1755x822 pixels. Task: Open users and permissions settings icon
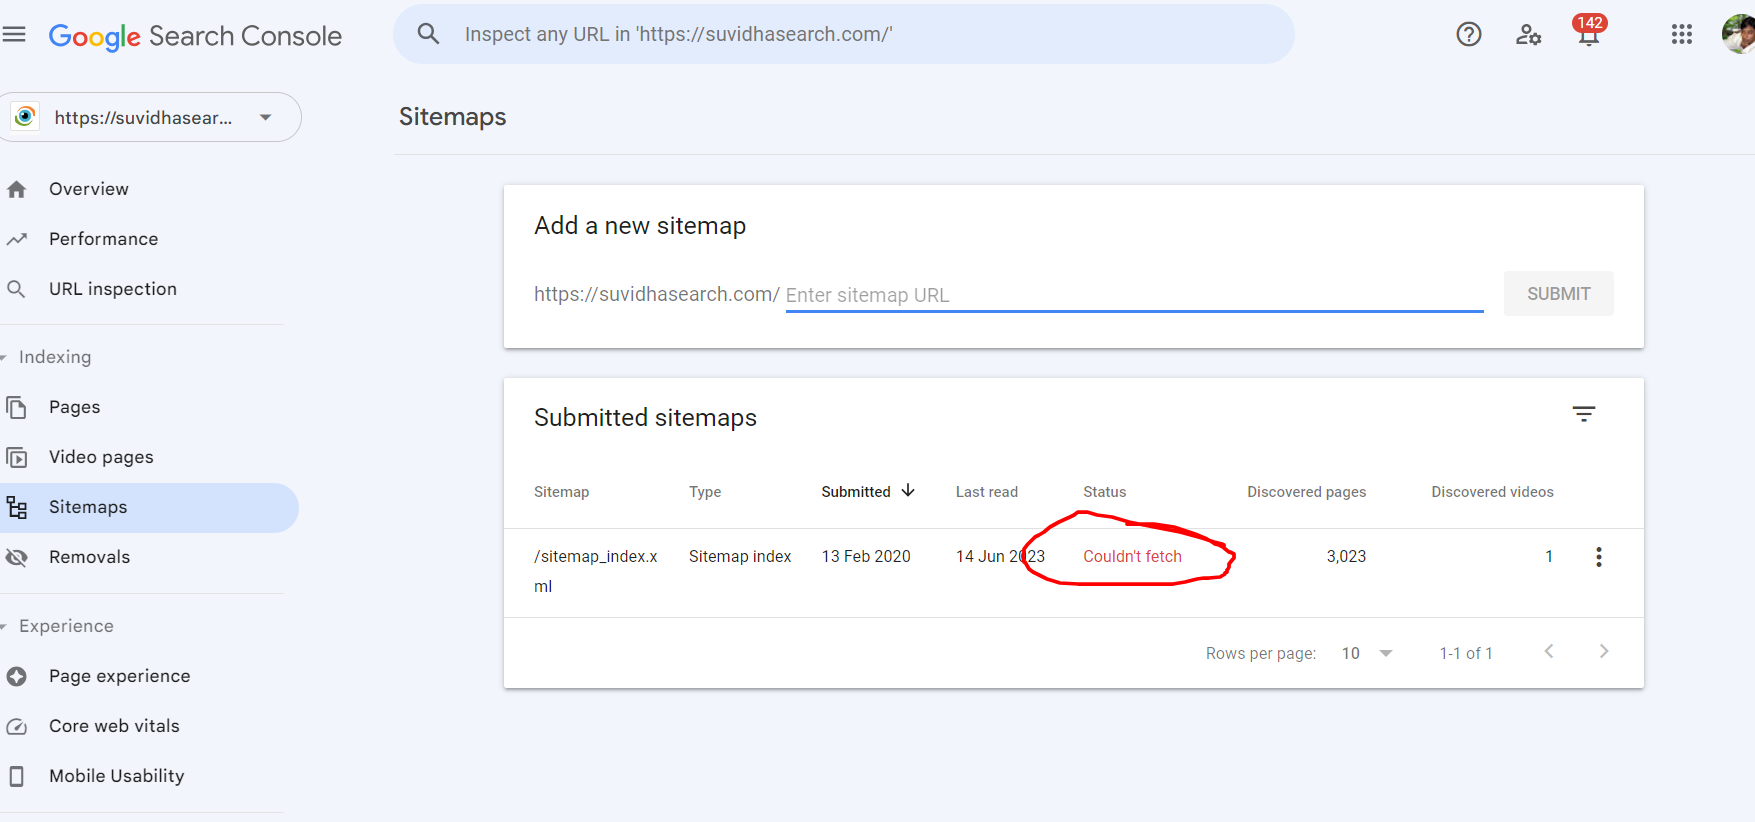[1528, 35]
